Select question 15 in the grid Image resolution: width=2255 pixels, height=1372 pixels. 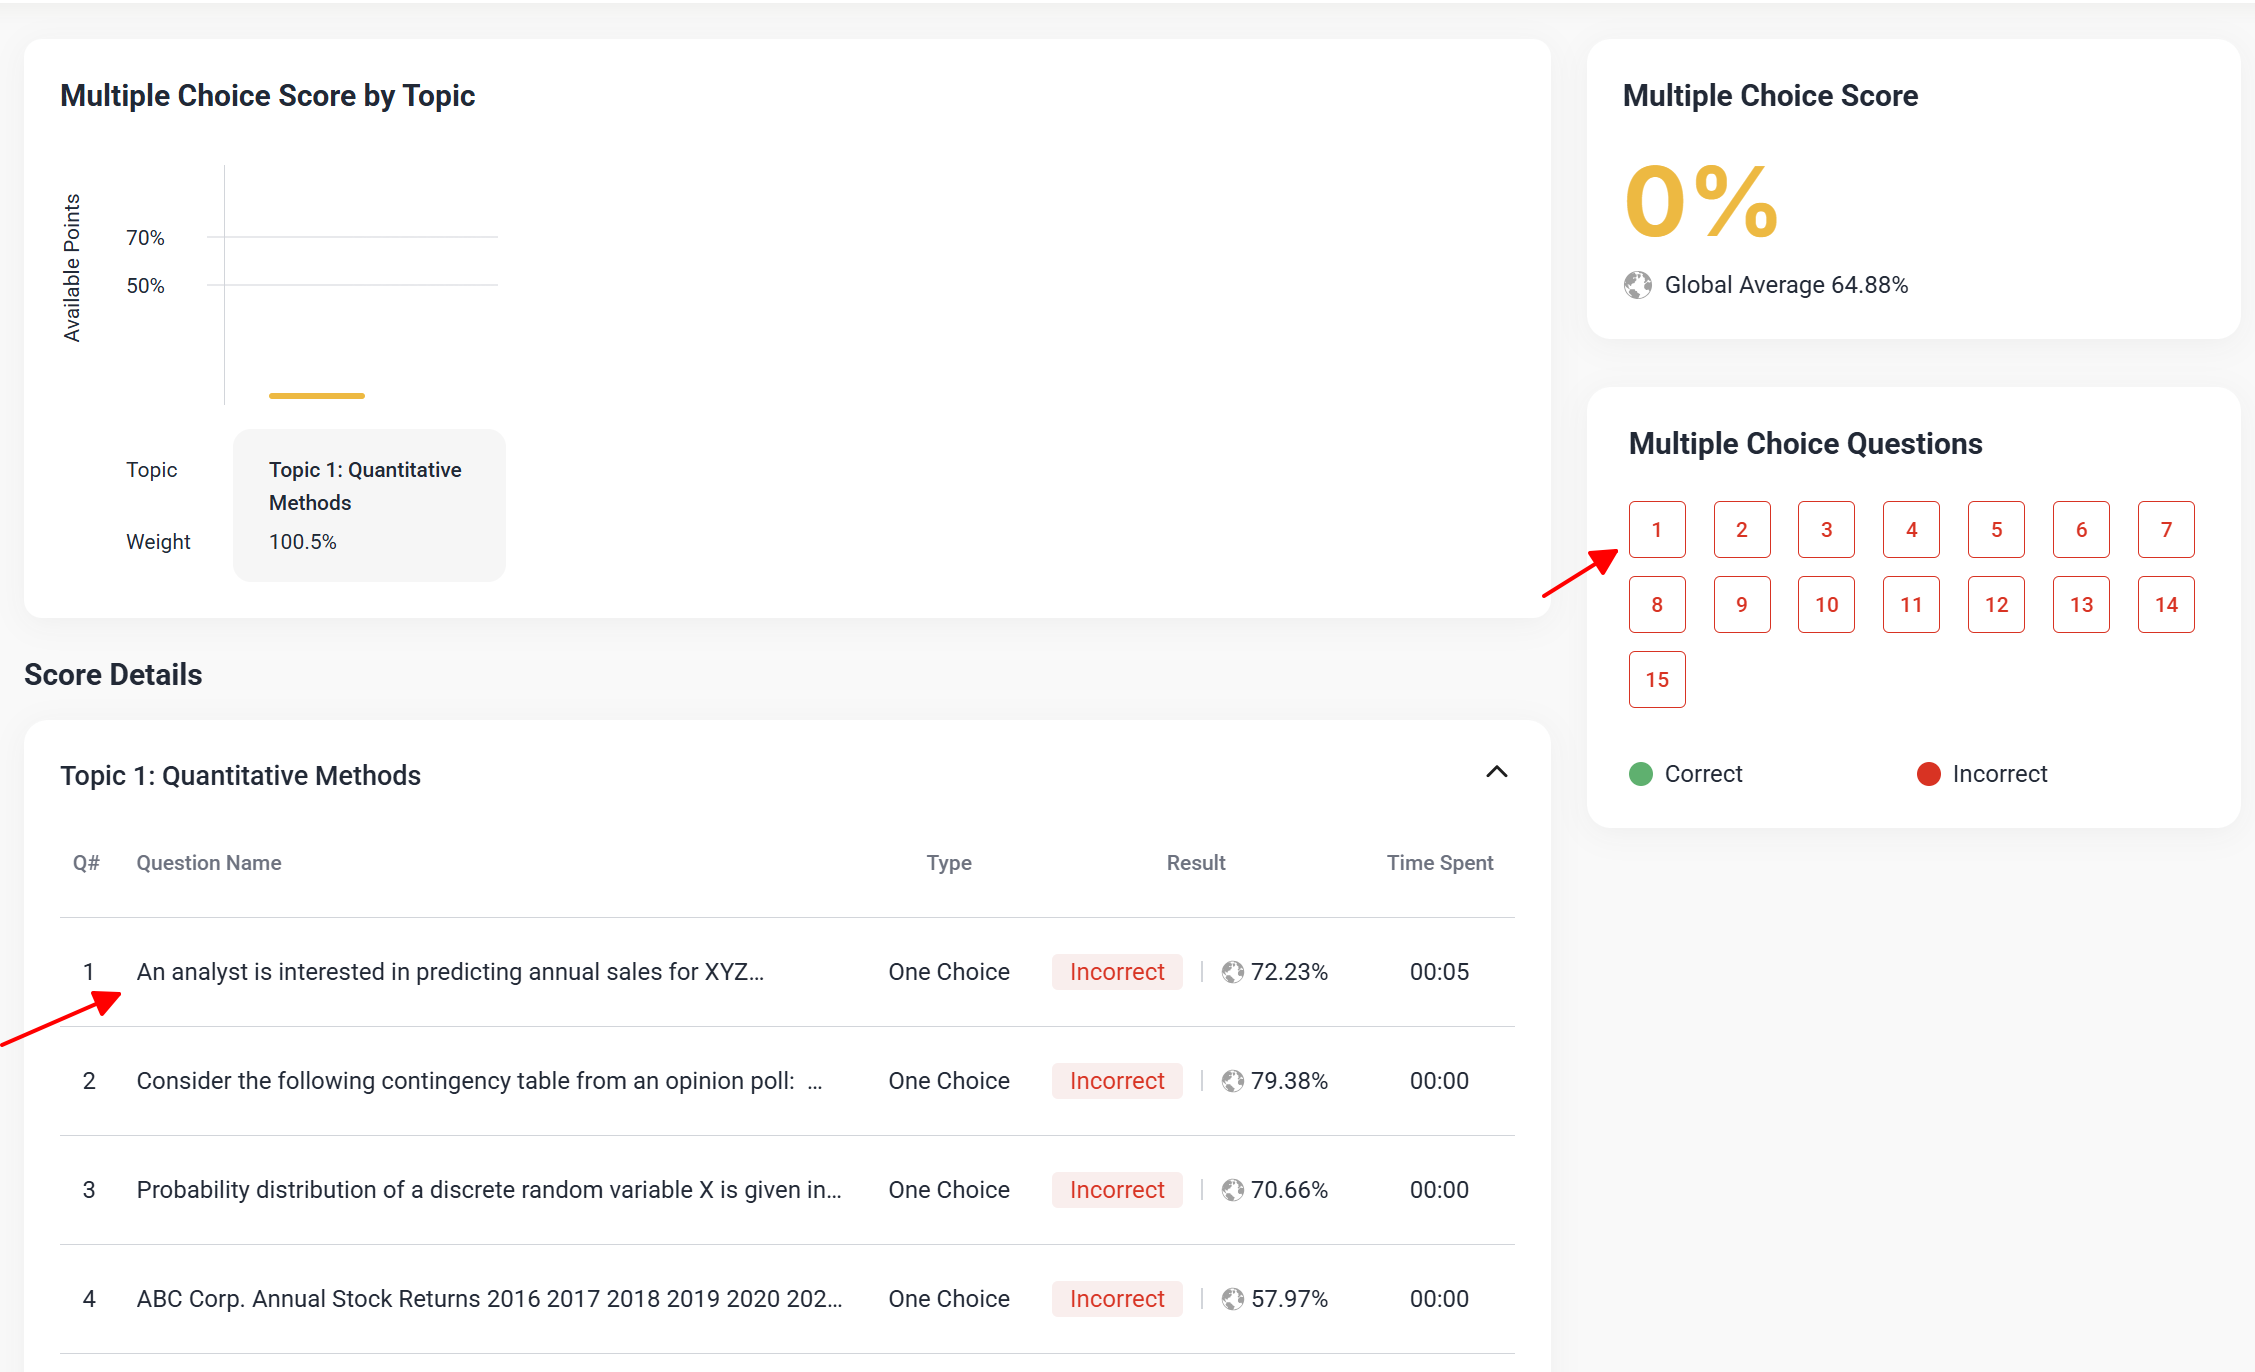pyautogui.click(x=1656, y=680)
